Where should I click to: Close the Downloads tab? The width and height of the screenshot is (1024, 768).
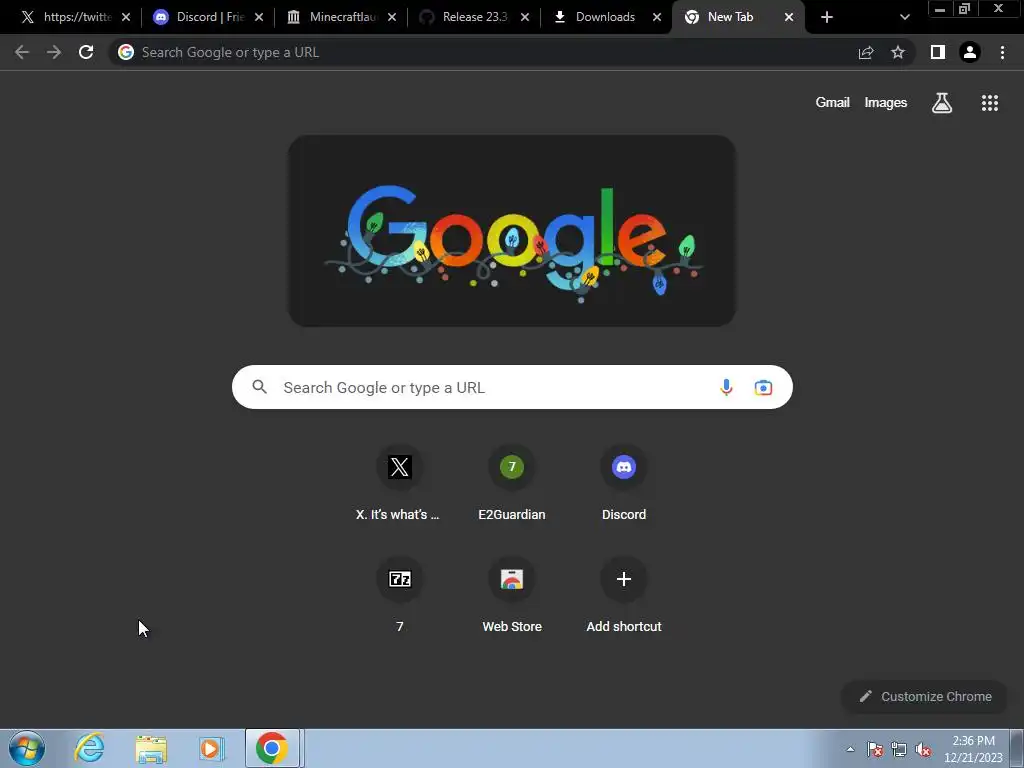pos(657,17)
